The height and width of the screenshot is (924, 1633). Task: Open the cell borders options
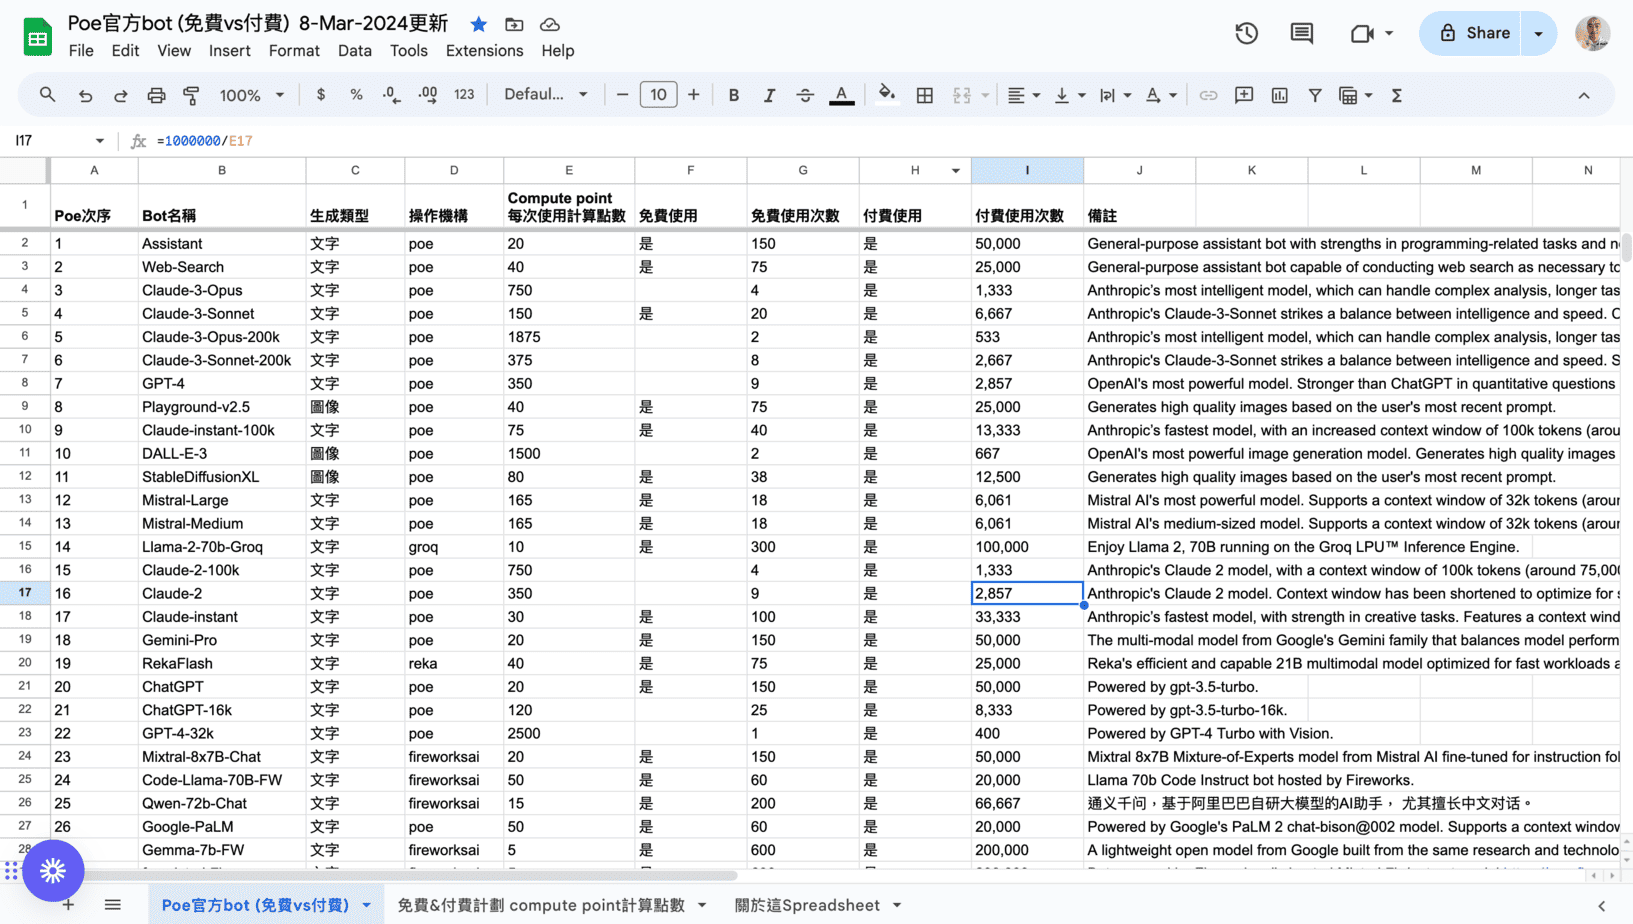(x=925, y=95)
